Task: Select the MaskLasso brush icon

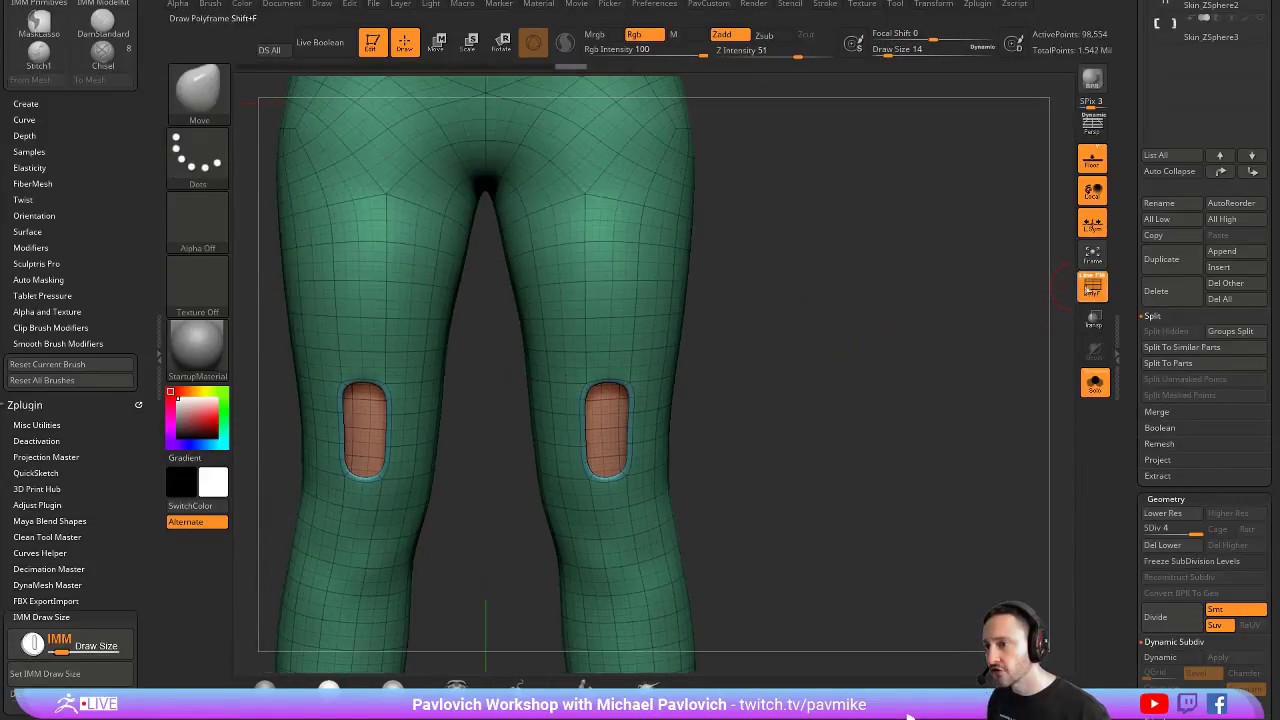Action: 39,23
